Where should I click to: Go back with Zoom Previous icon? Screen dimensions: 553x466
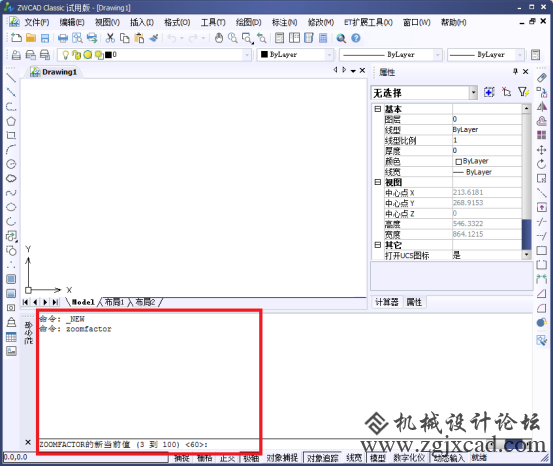click(x=261, y=38)
